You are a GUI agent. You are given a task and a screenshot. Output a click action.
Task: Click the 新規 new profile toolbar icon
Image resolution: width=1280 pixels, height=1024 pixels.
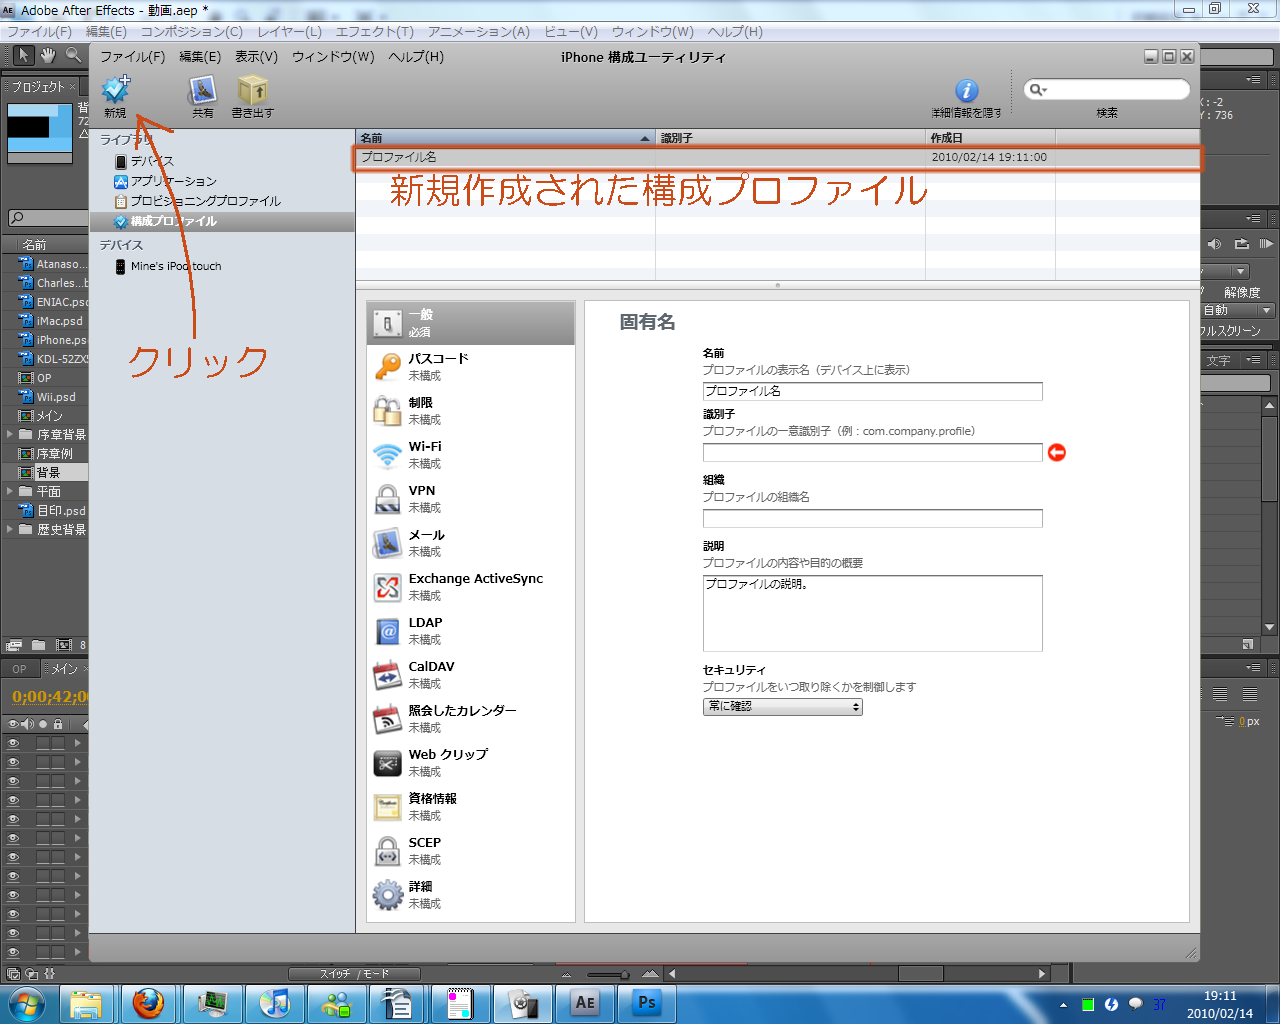[x=116, y=89]
